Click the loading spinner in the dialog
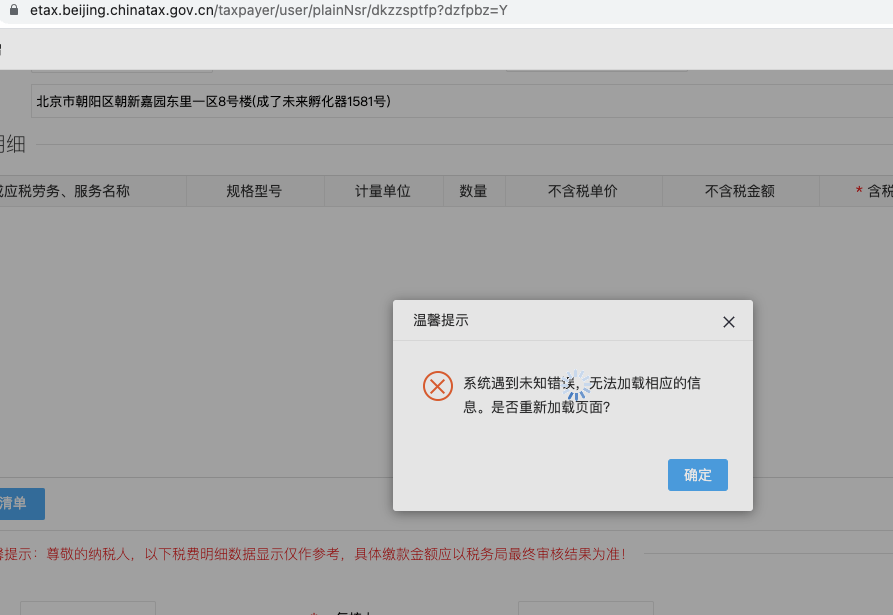This screenshot has height=615, width=893. click(x=576, y=385)
